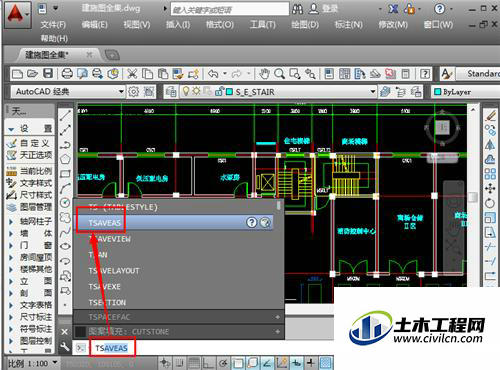
Task: Click 天正选项 in the side panel
Action: (30, 155)
